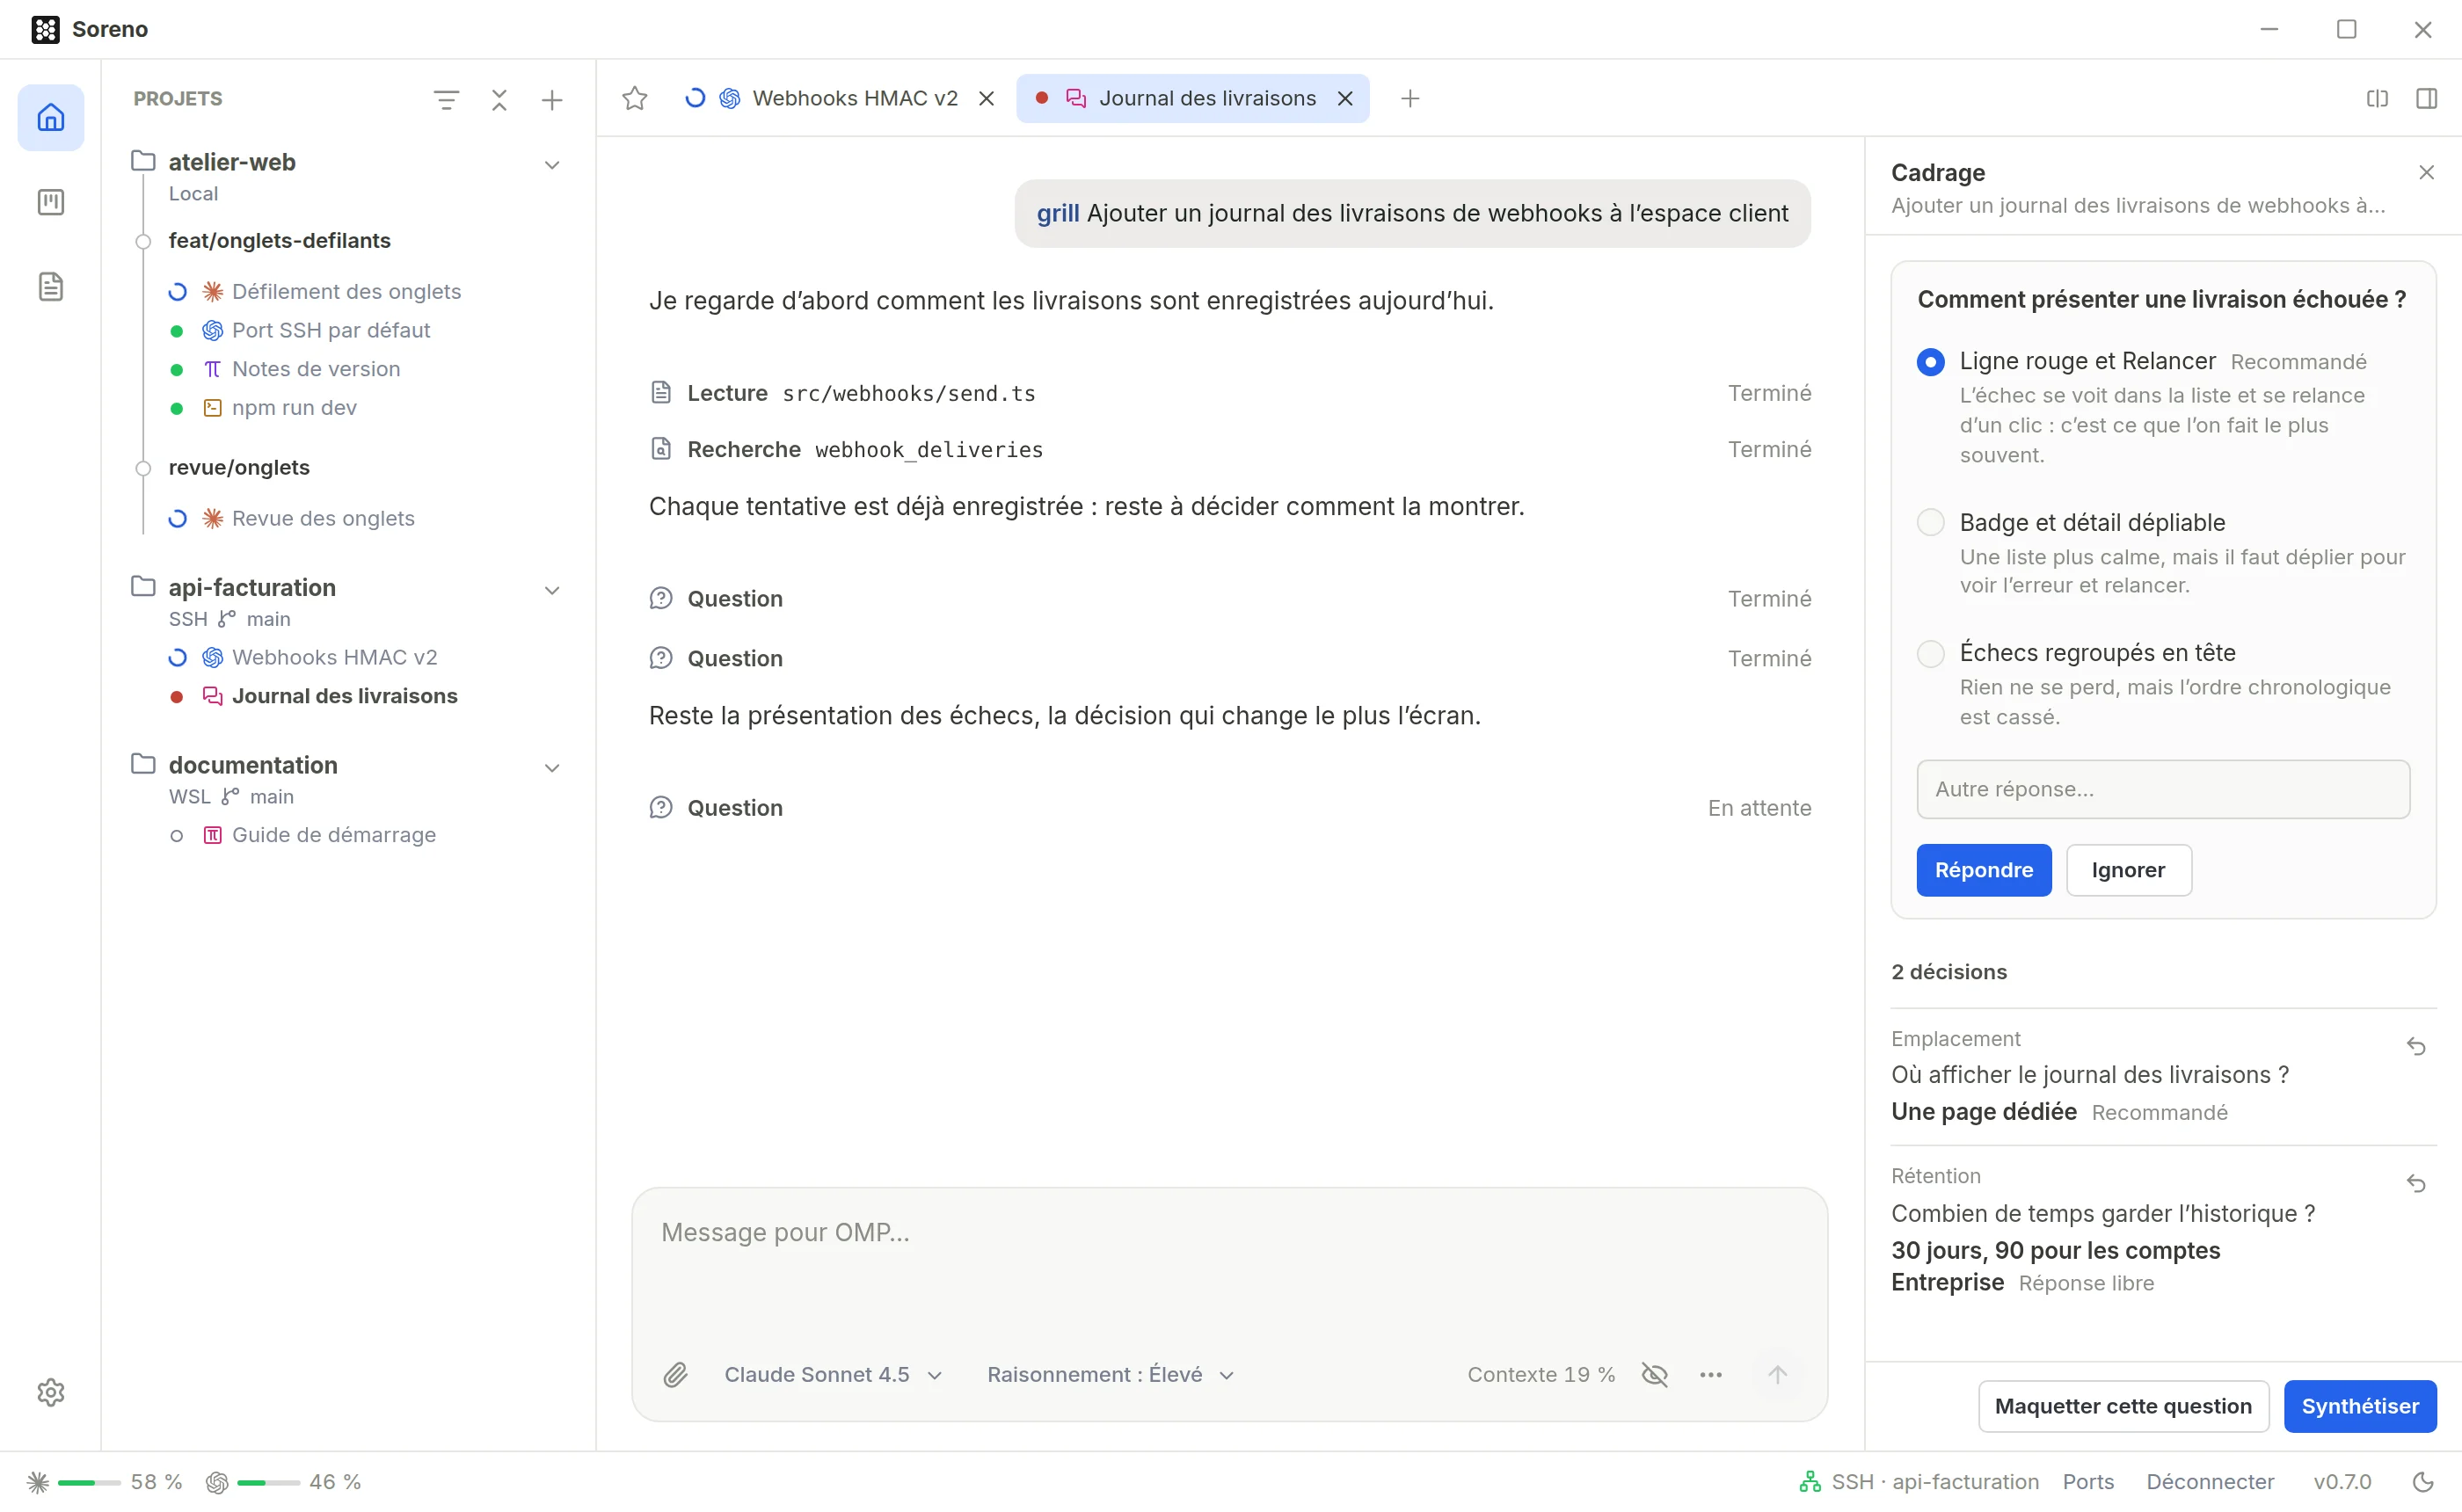Click the Synthétiser button

click(2359, 1406)
